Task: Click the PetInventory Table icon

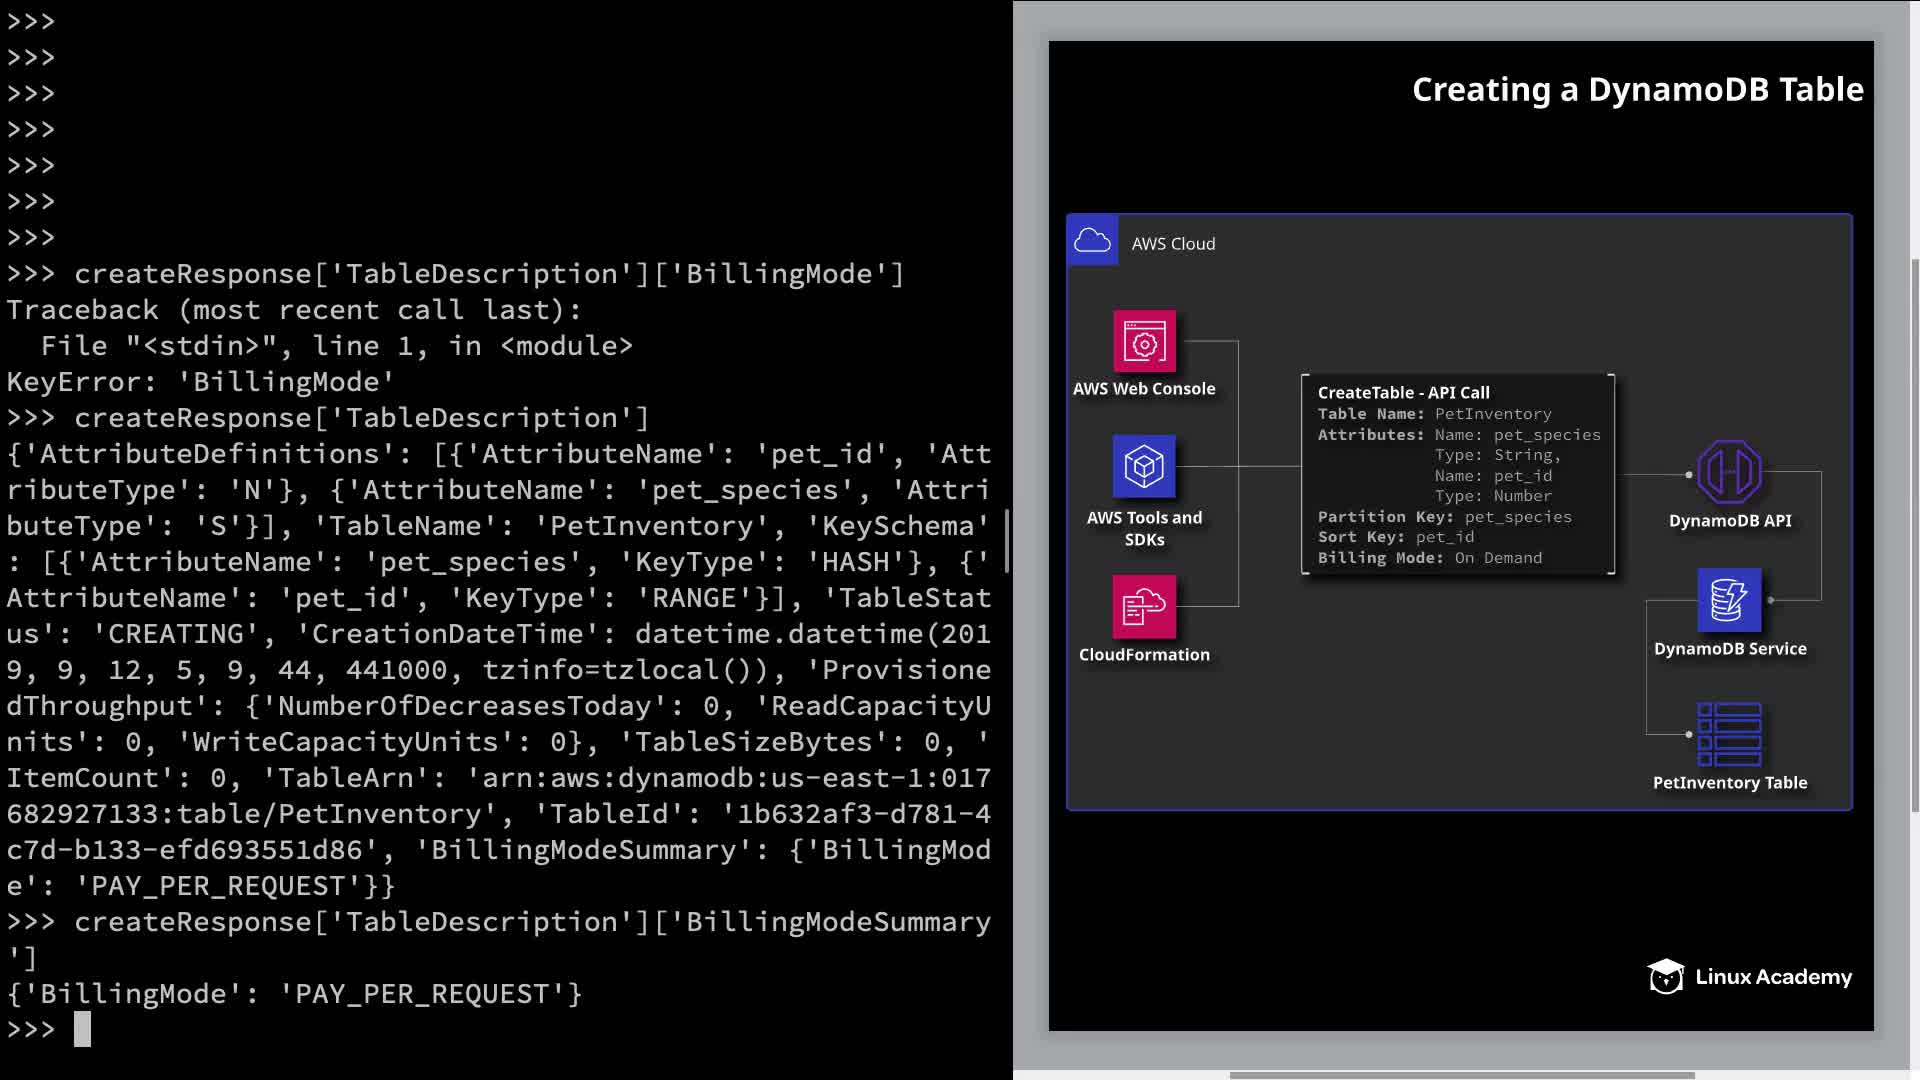Action: 1729,735
